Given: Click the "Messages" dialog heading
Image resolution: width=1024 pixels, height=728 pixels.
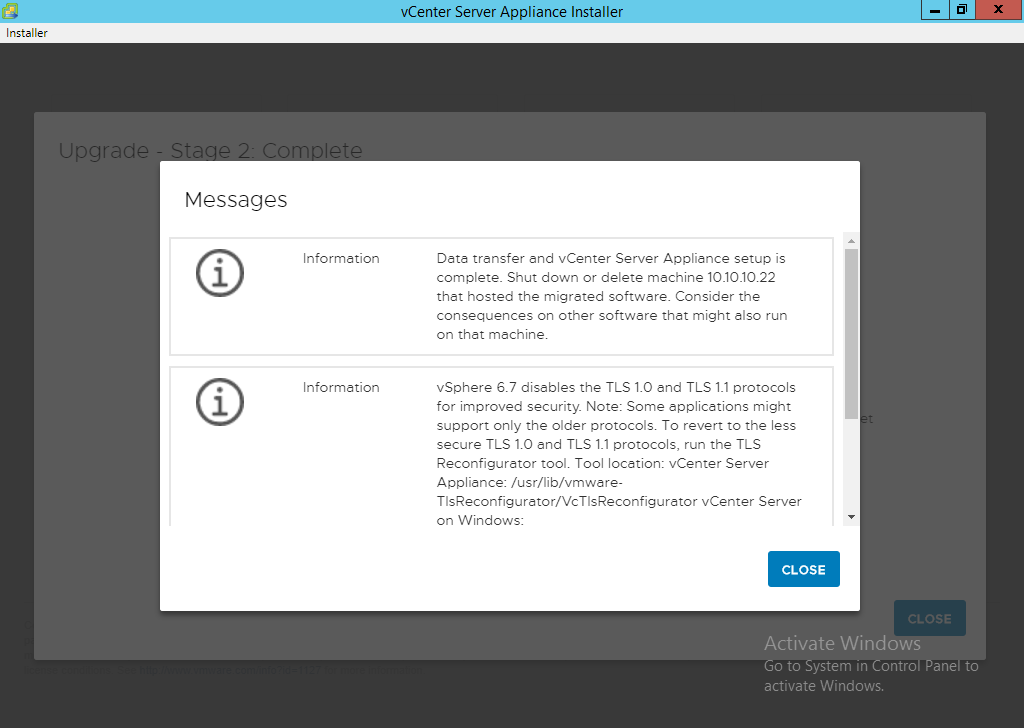Looking at the screenshot, I should tap(236, 200).
